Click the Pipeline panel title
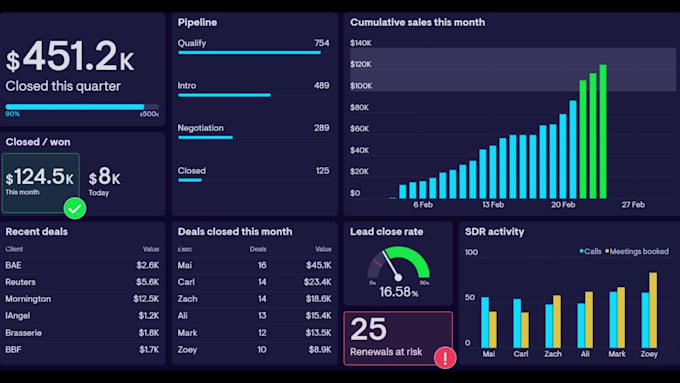The height and width of the screenshot is (383, 680). point(197,22)
